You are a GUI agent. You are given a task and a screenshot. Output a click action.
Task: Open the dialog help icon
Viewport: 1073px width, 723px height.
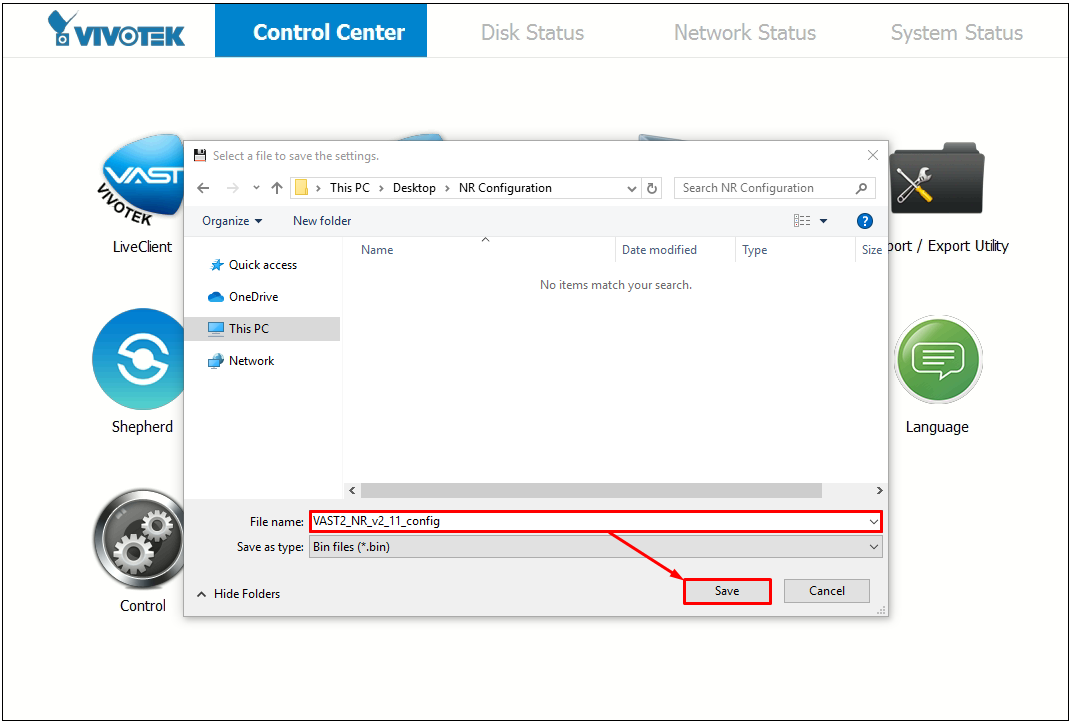coord(864,221)
